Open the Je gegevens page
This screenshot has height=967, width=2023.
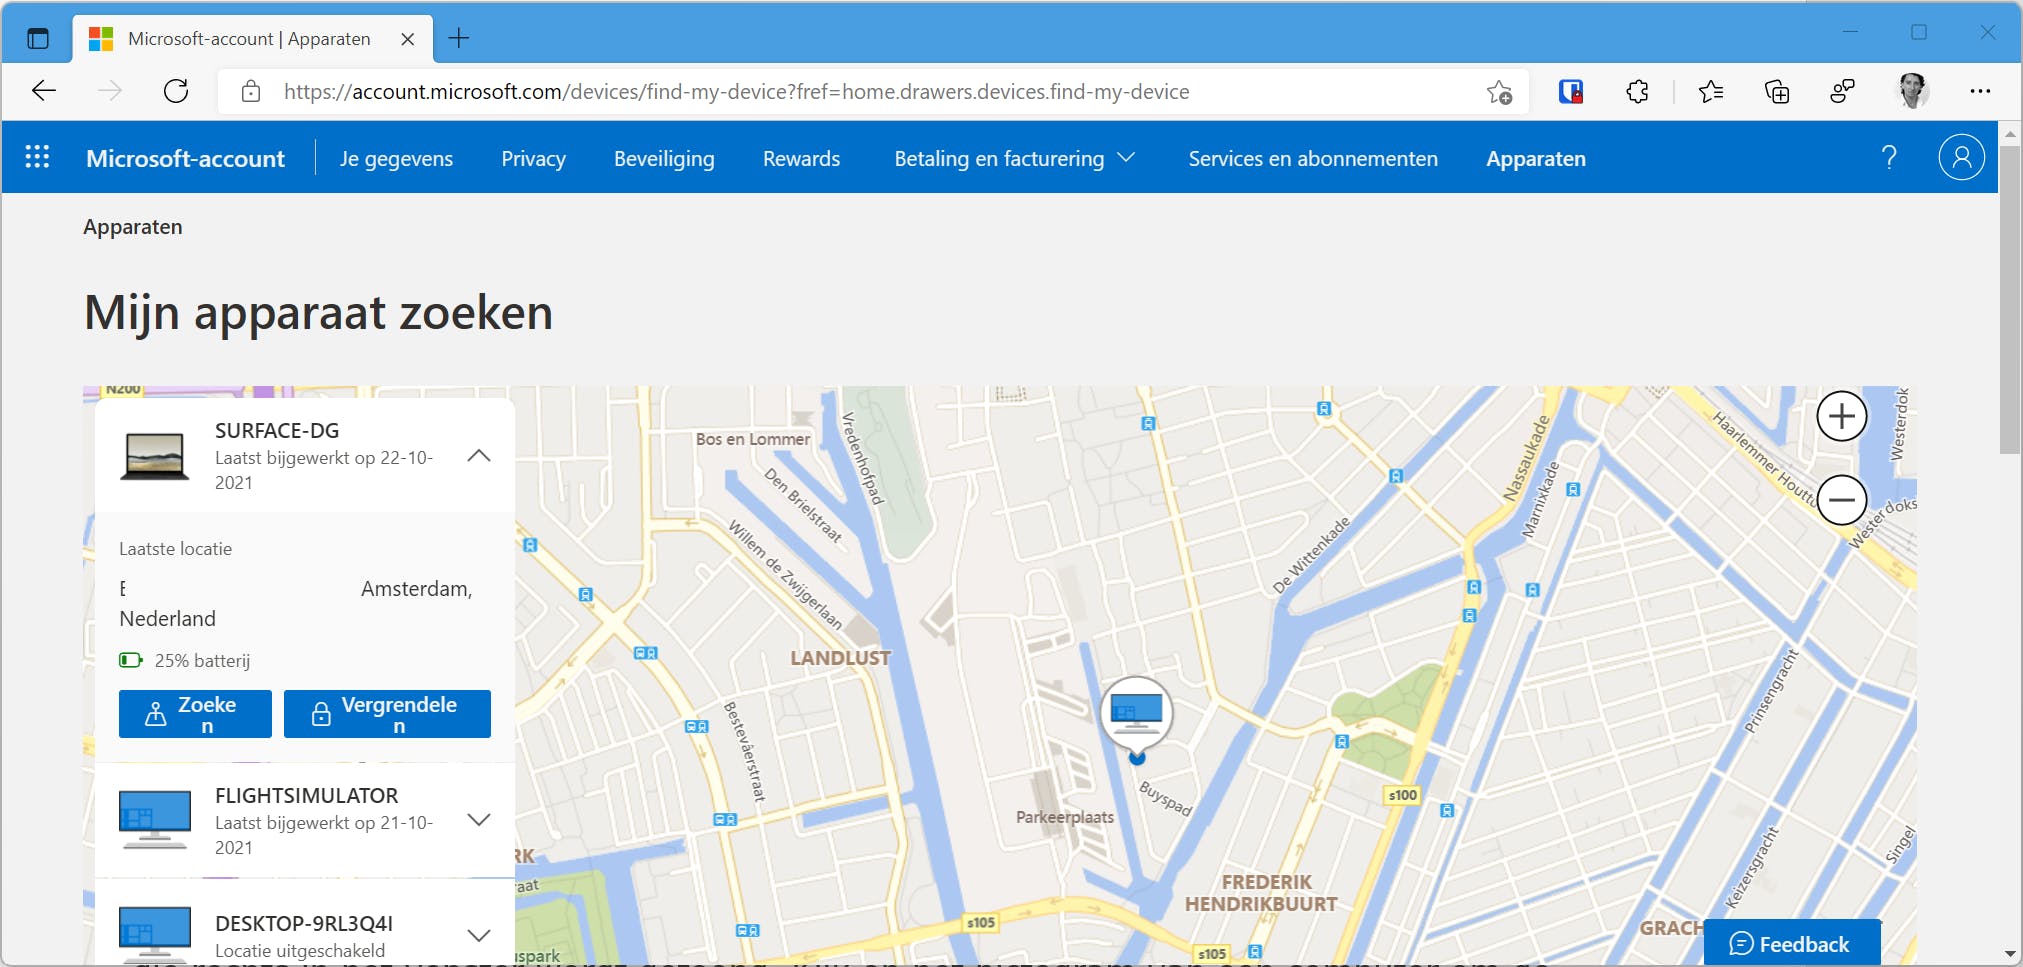click(x=396, y=158)
